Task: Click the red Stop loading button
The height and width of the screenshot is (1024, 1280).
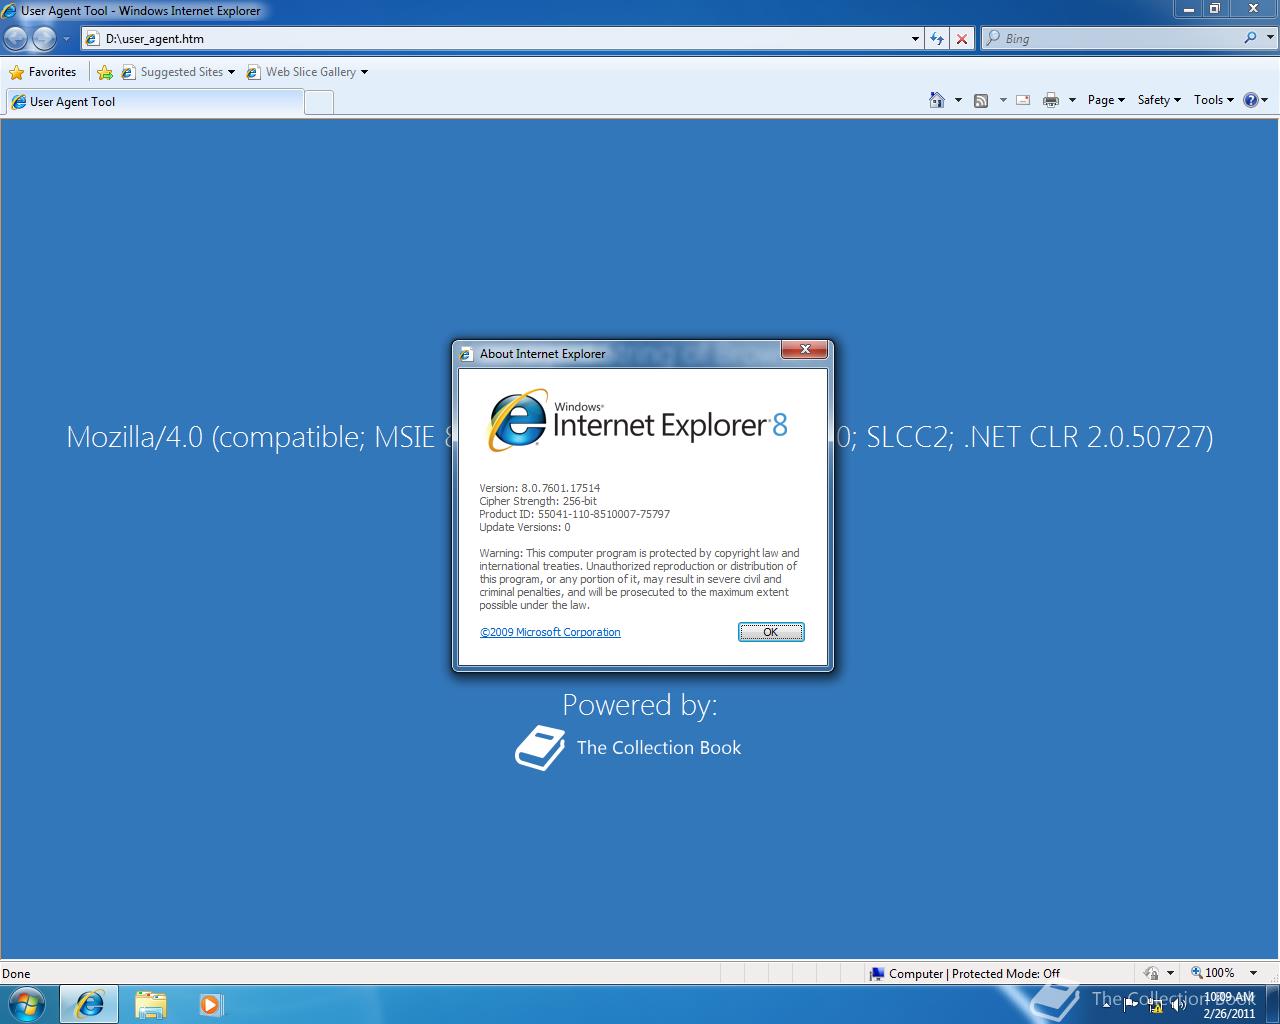Action: click(962, 39)
